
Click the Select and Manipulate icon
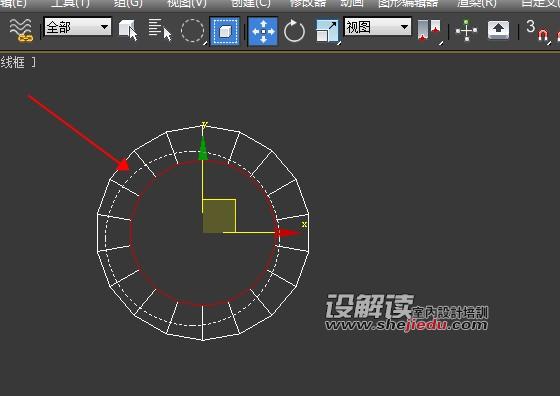point(466,30)
